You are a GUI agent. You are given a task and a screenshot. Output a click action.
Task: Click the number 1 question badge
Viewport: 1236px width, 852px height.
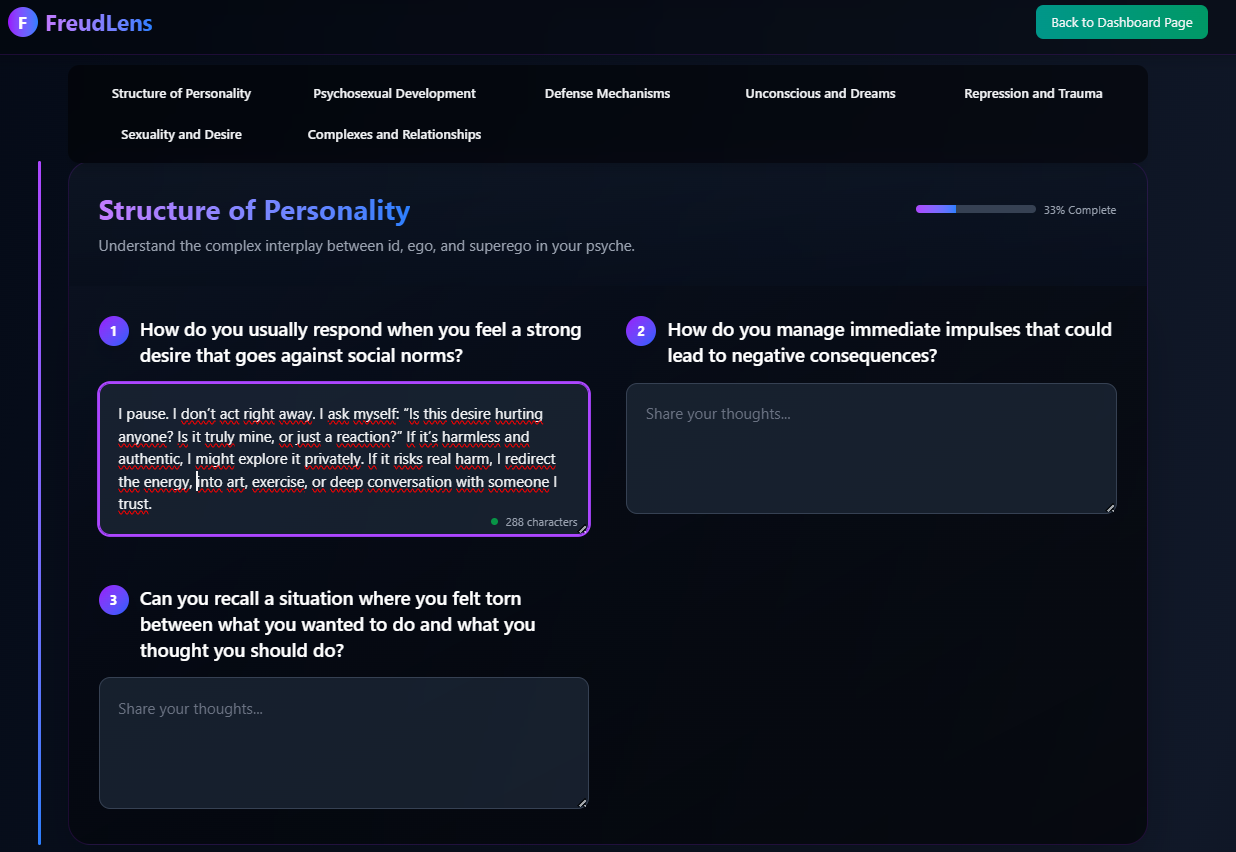[113, 331]
